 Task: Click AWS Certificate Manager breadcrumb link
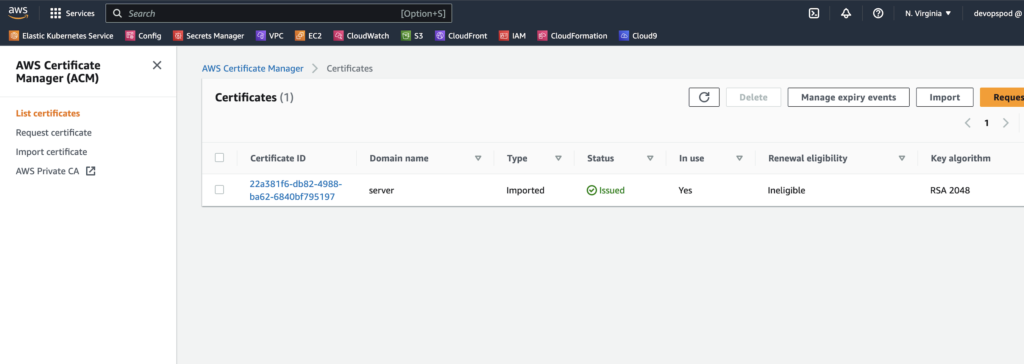click(253, 68)
